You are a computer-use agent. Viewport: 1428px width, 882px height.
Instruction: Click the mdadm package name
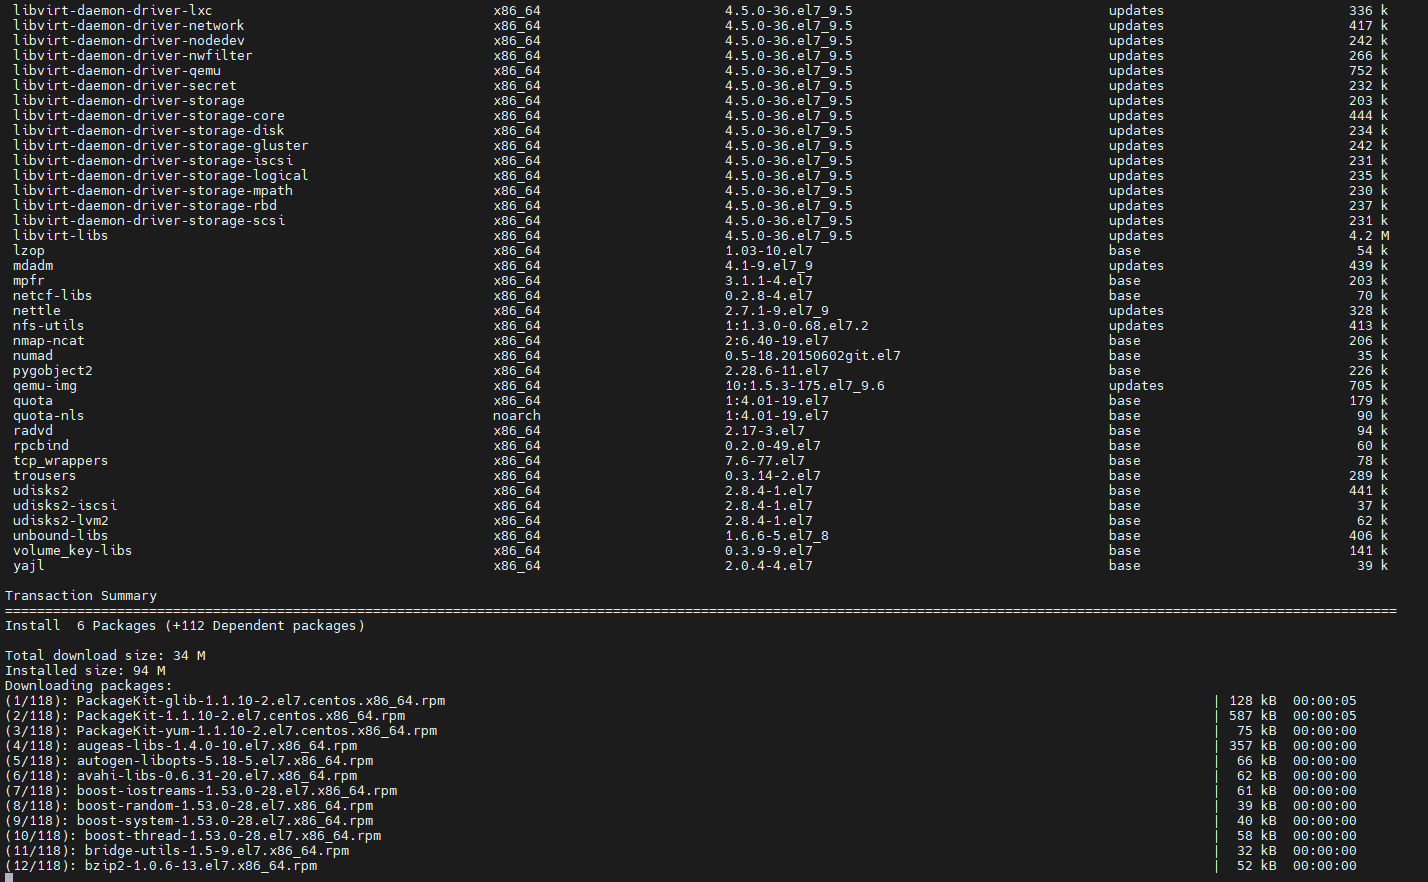pos(32,266)
